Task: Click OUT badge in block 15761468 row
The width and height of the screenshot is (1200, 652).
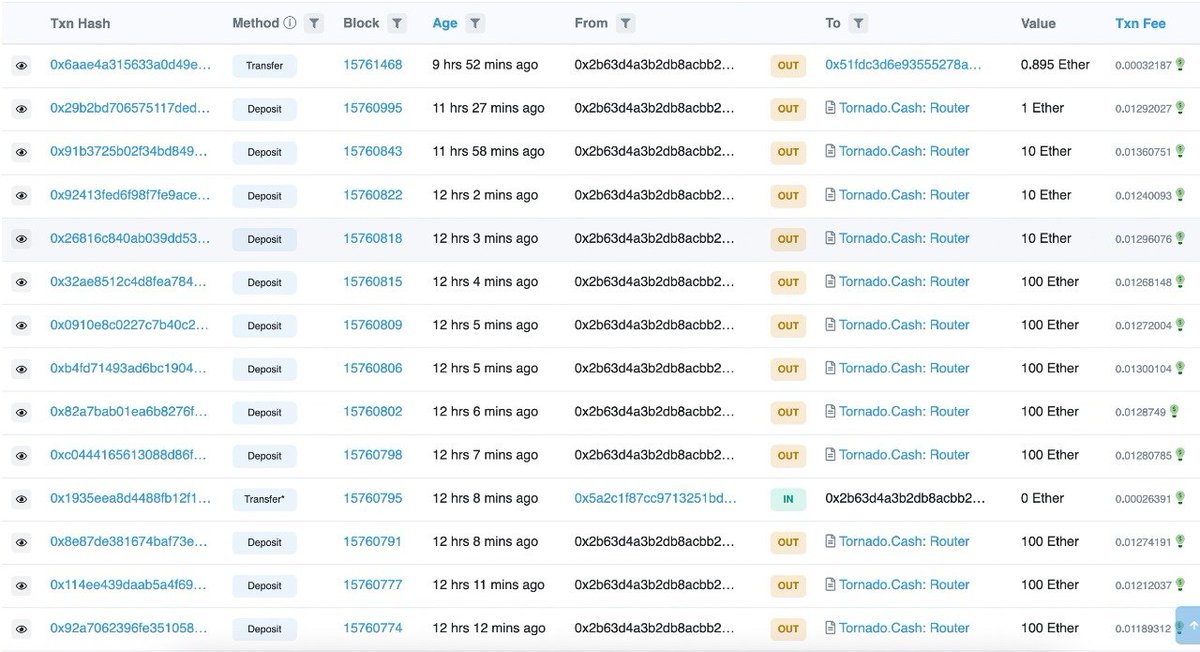Action: [788, 66]
